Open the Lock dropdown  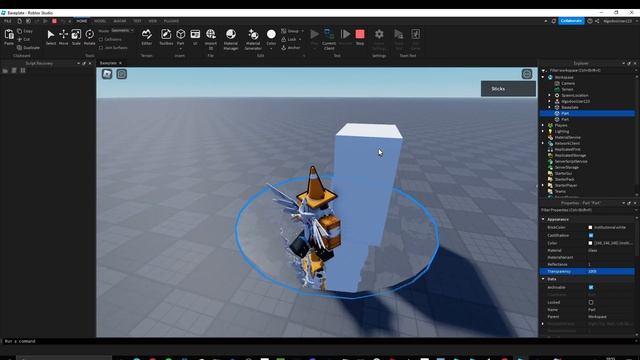tap(291, 39)
